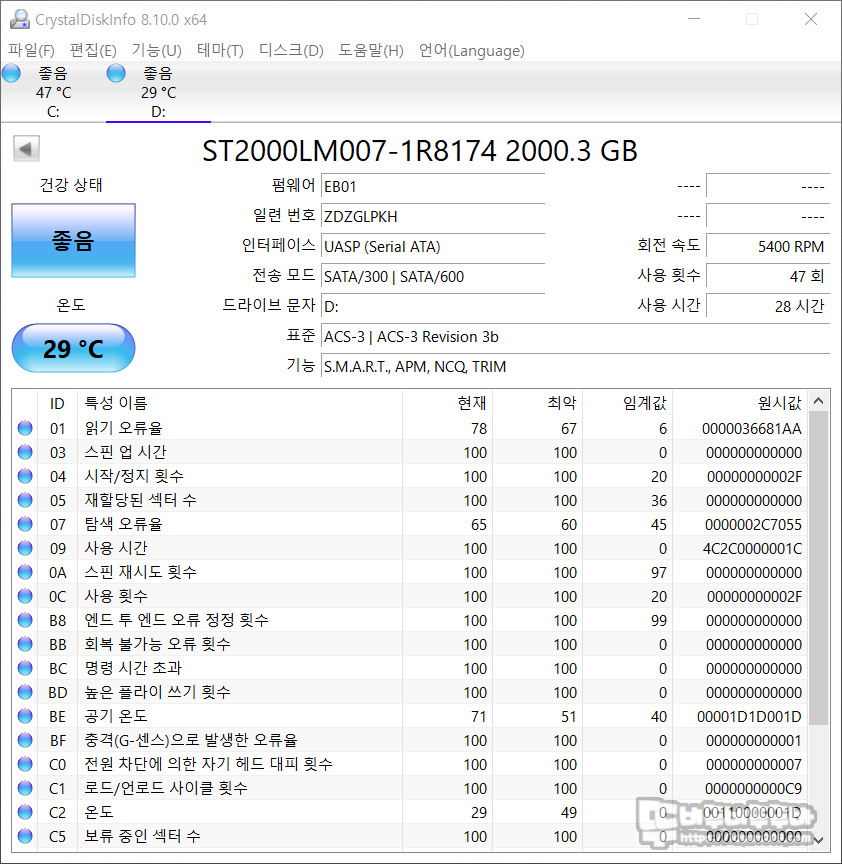
Task: Click the 29 °C temperature button
Action: (x=73, y=348)
